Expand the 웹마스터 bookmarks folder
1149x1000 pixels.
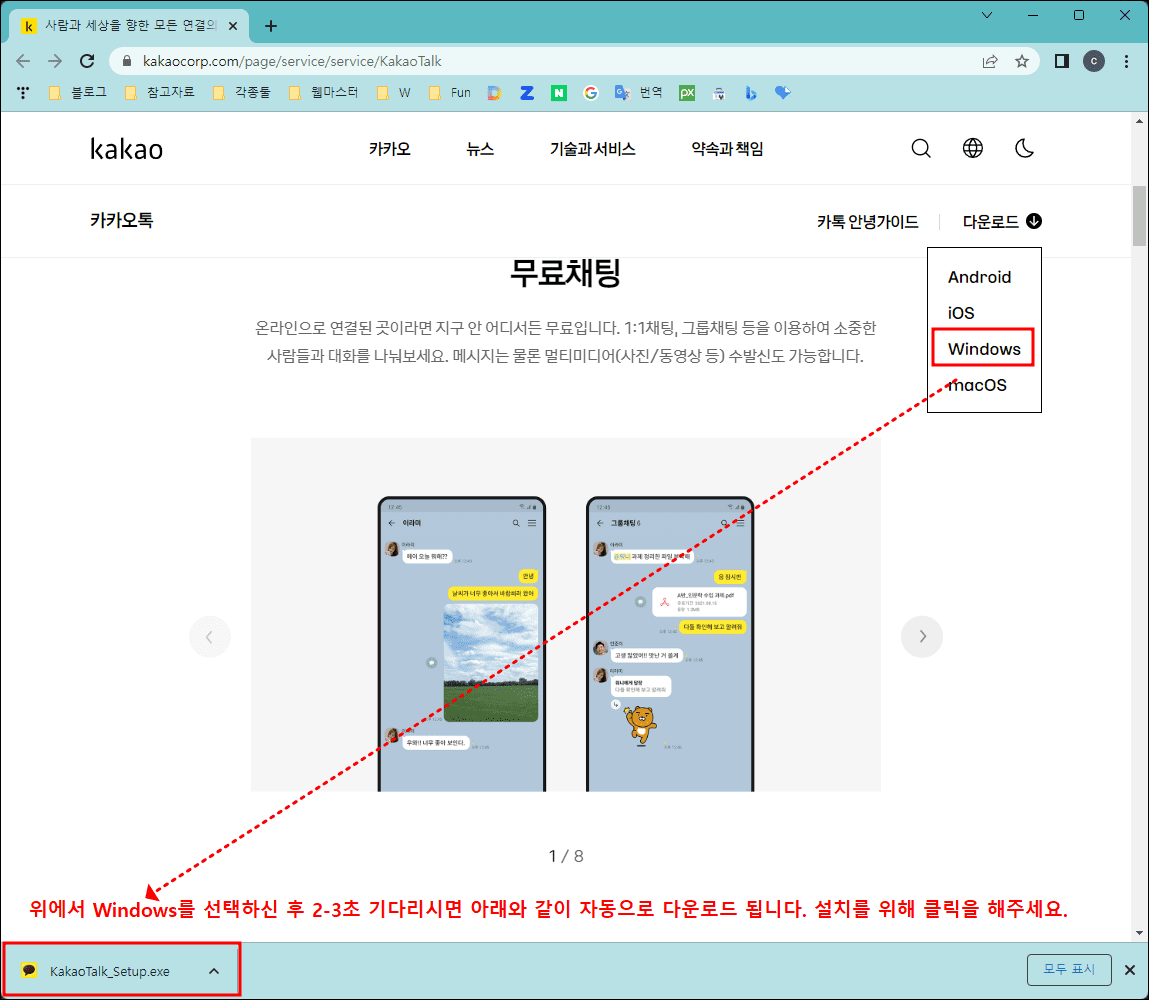(x=316, y=92)
